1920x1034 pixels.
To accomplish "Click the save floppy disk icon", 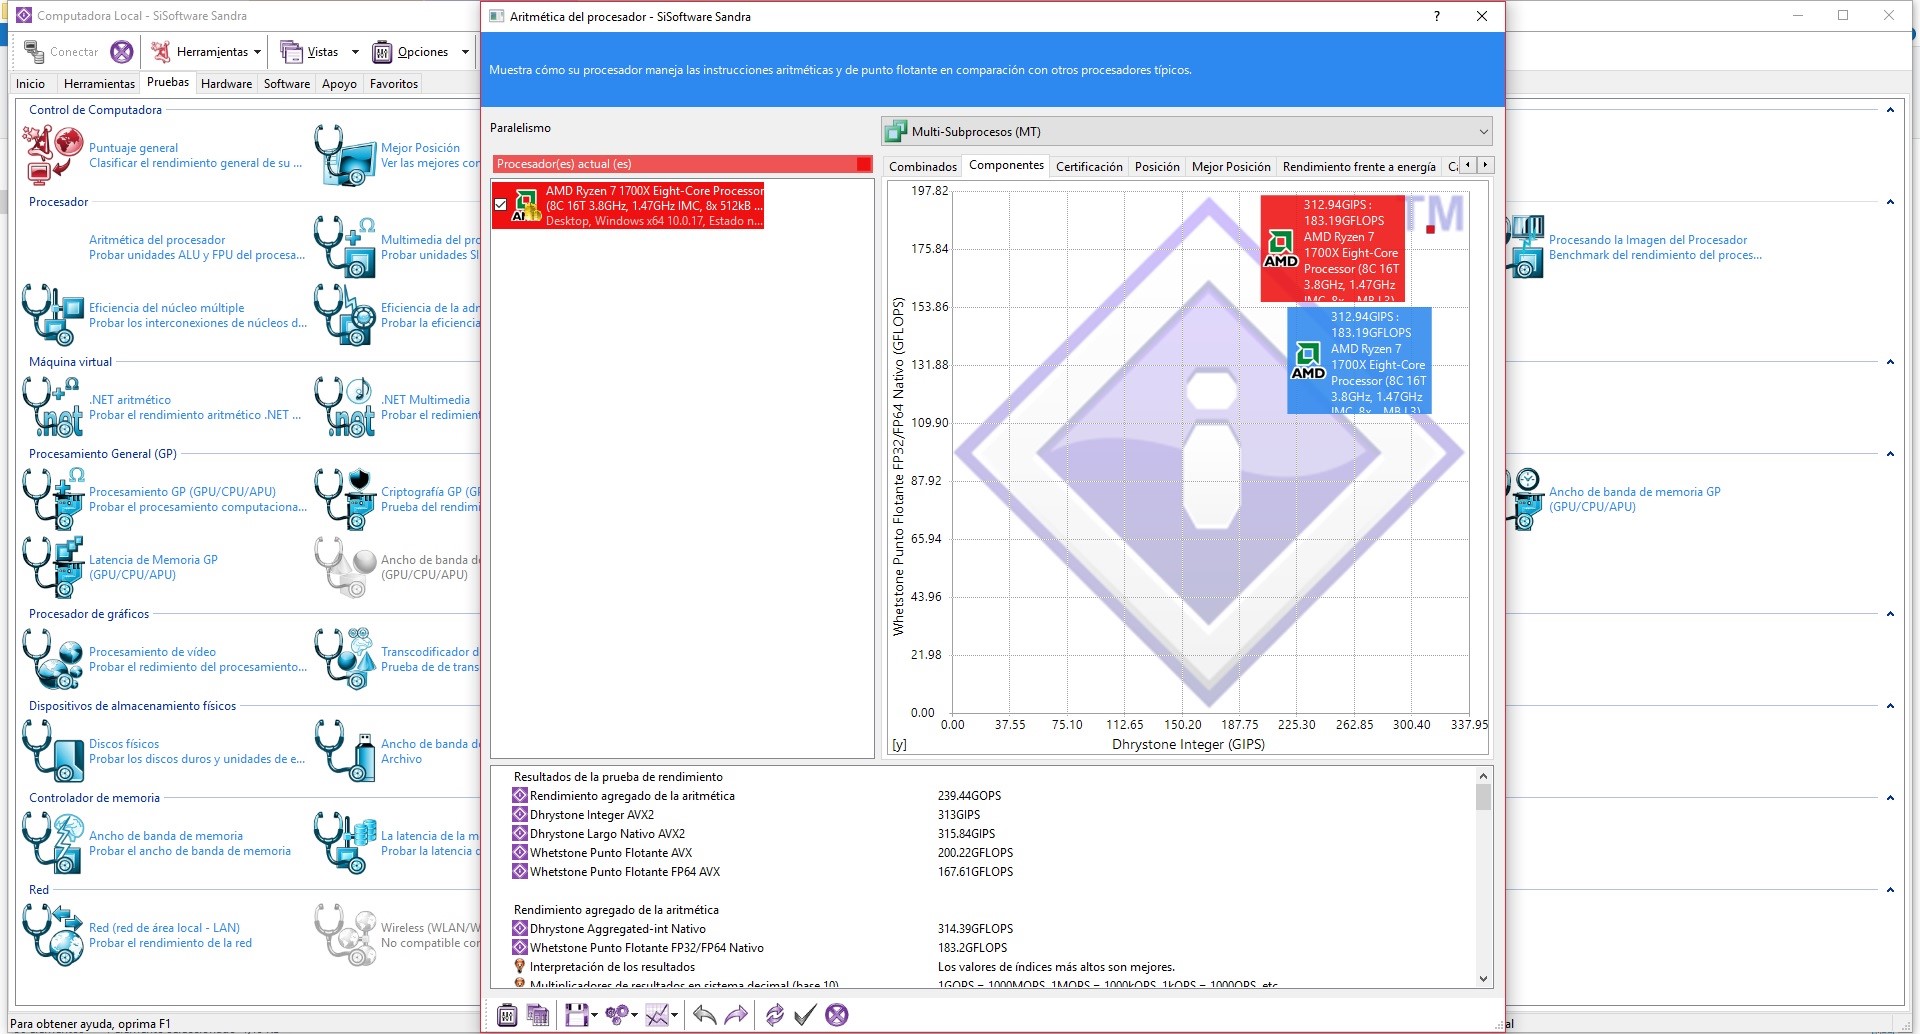I will coord(576,1015).
